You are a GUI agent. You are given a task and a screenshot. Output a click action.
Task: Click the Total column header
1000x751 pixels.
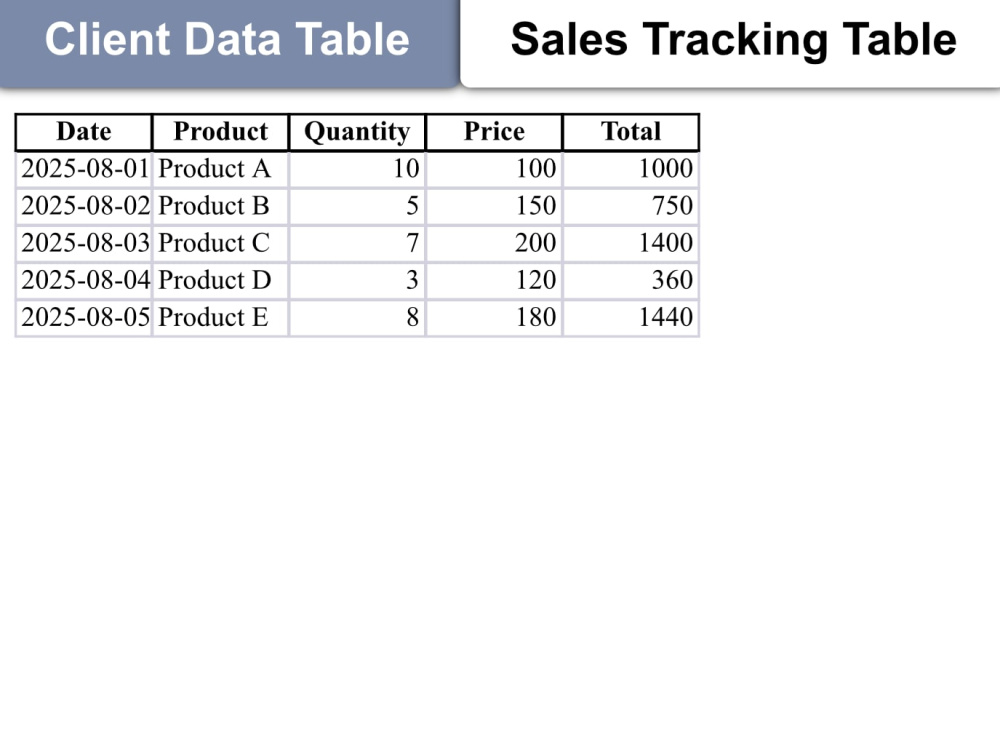[631, 132]
